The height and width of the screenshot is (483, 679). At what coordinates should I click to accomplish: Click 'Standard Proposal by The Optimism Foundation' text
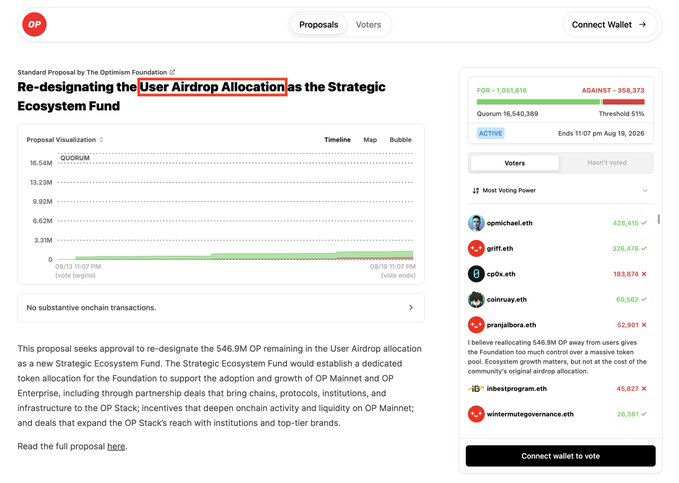click(x=92, y=72)
